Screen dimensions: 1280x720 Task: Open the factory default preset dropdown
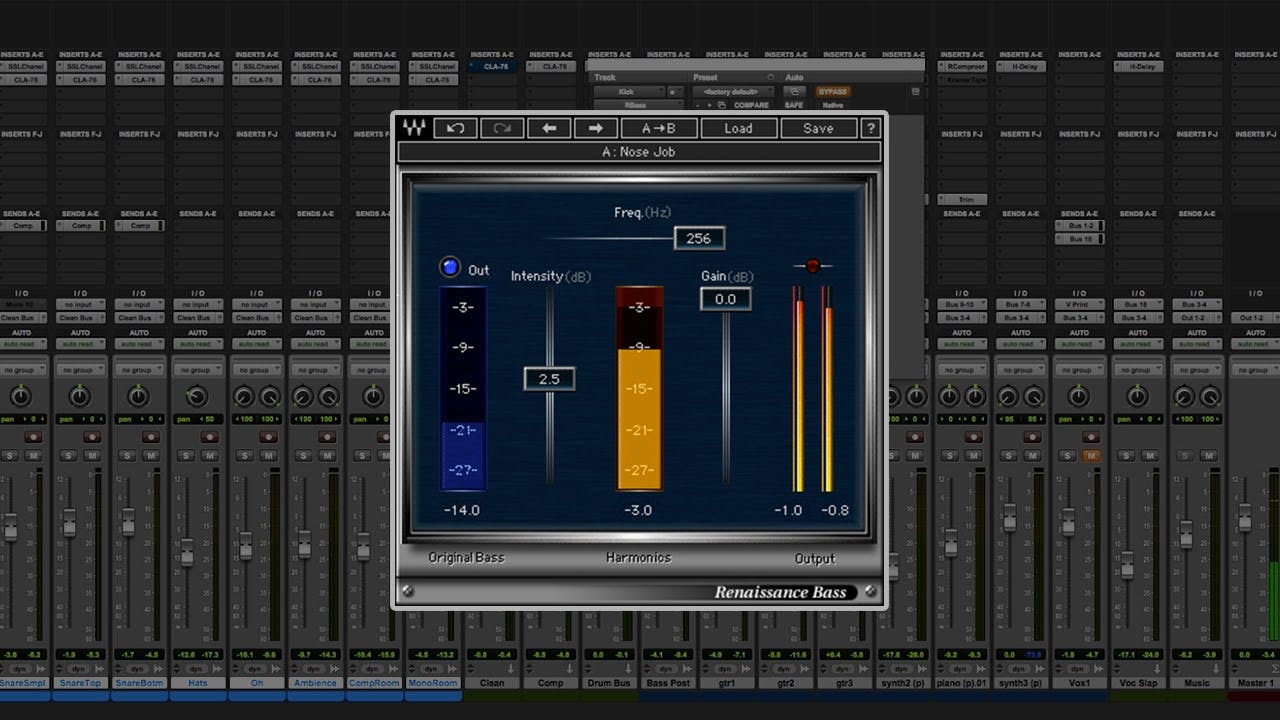tap(732, 91)
